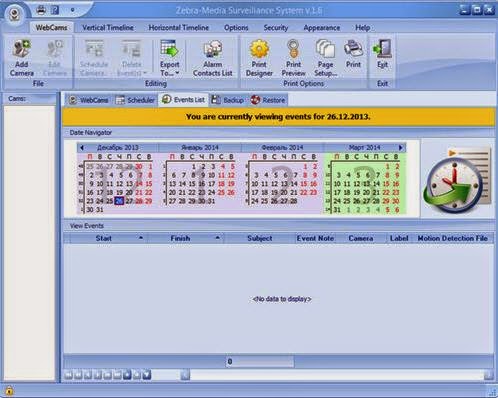Click the clock with green arrow image
The height and width of the screenshot is (398, 498).
457,181
